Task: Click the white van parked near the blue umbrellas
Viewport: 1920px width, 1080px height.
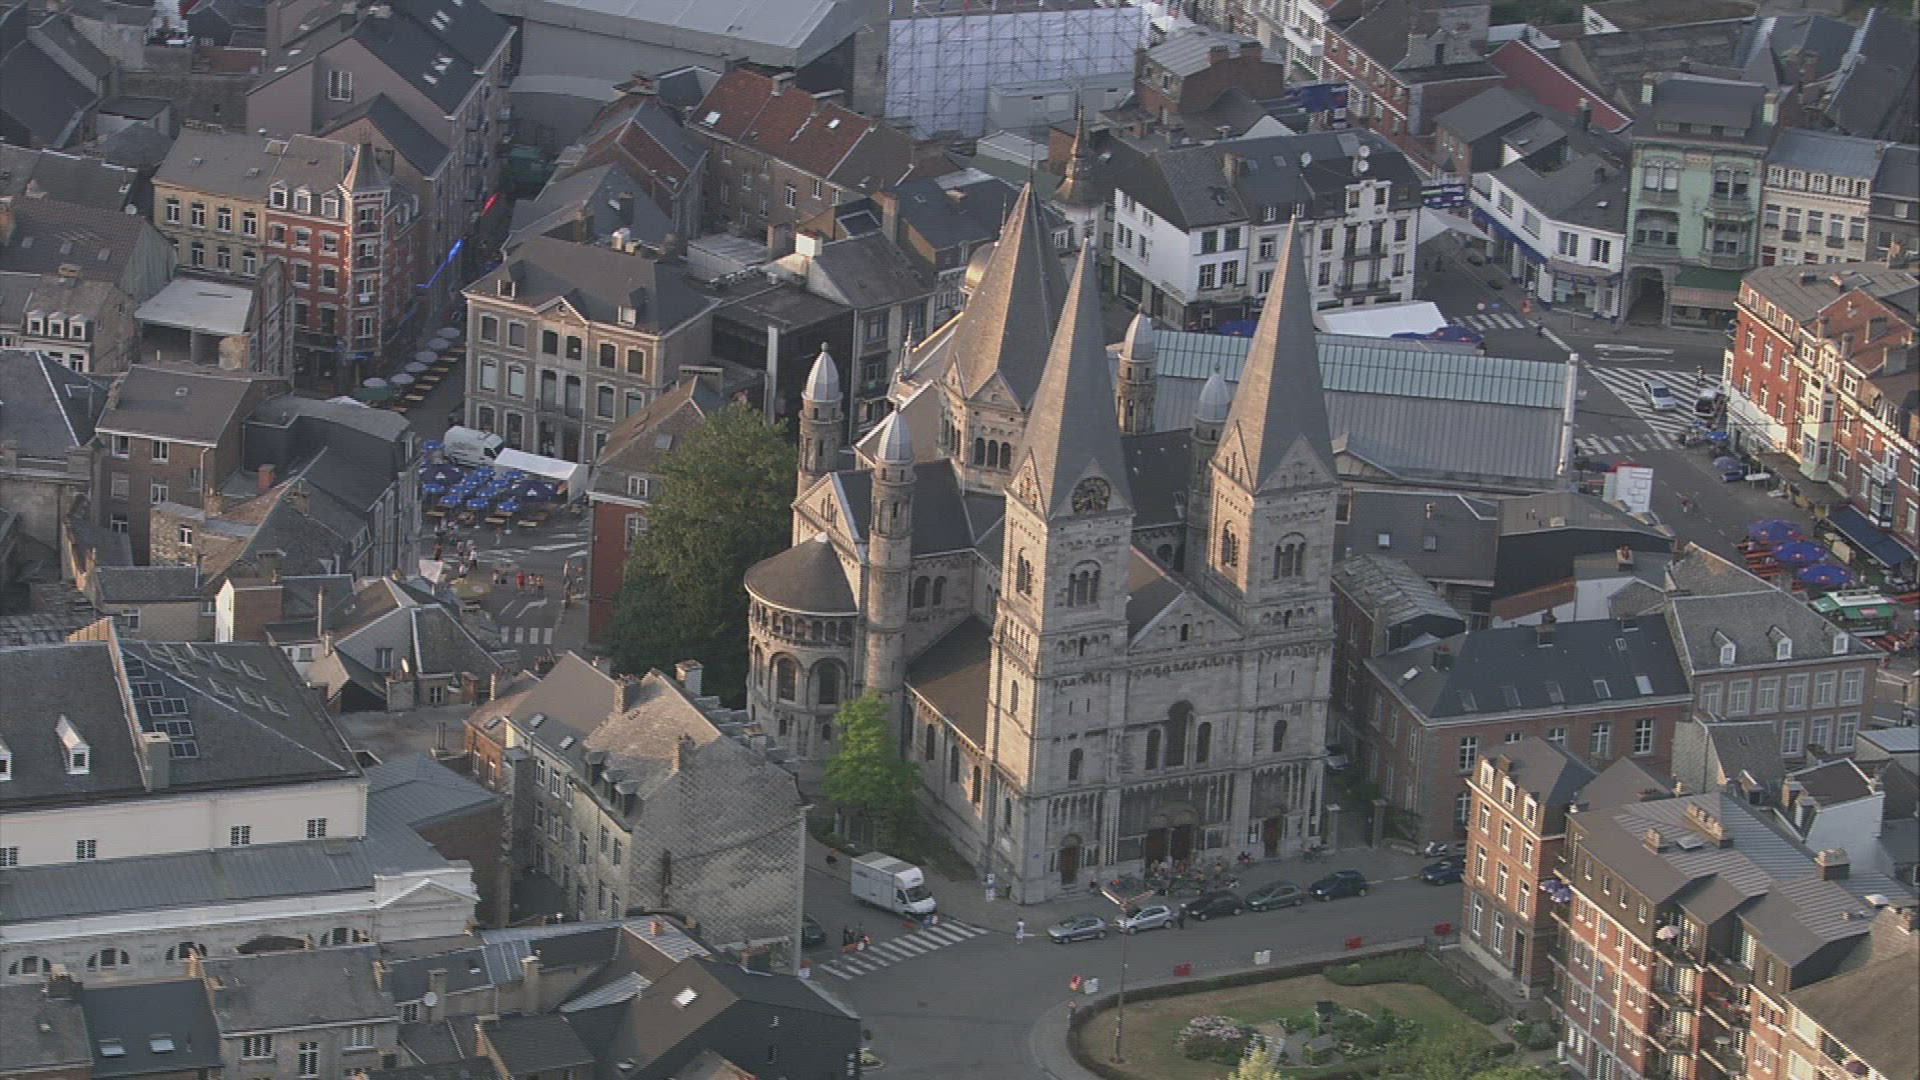Action: pyautogui.click(x=472, y=445)
